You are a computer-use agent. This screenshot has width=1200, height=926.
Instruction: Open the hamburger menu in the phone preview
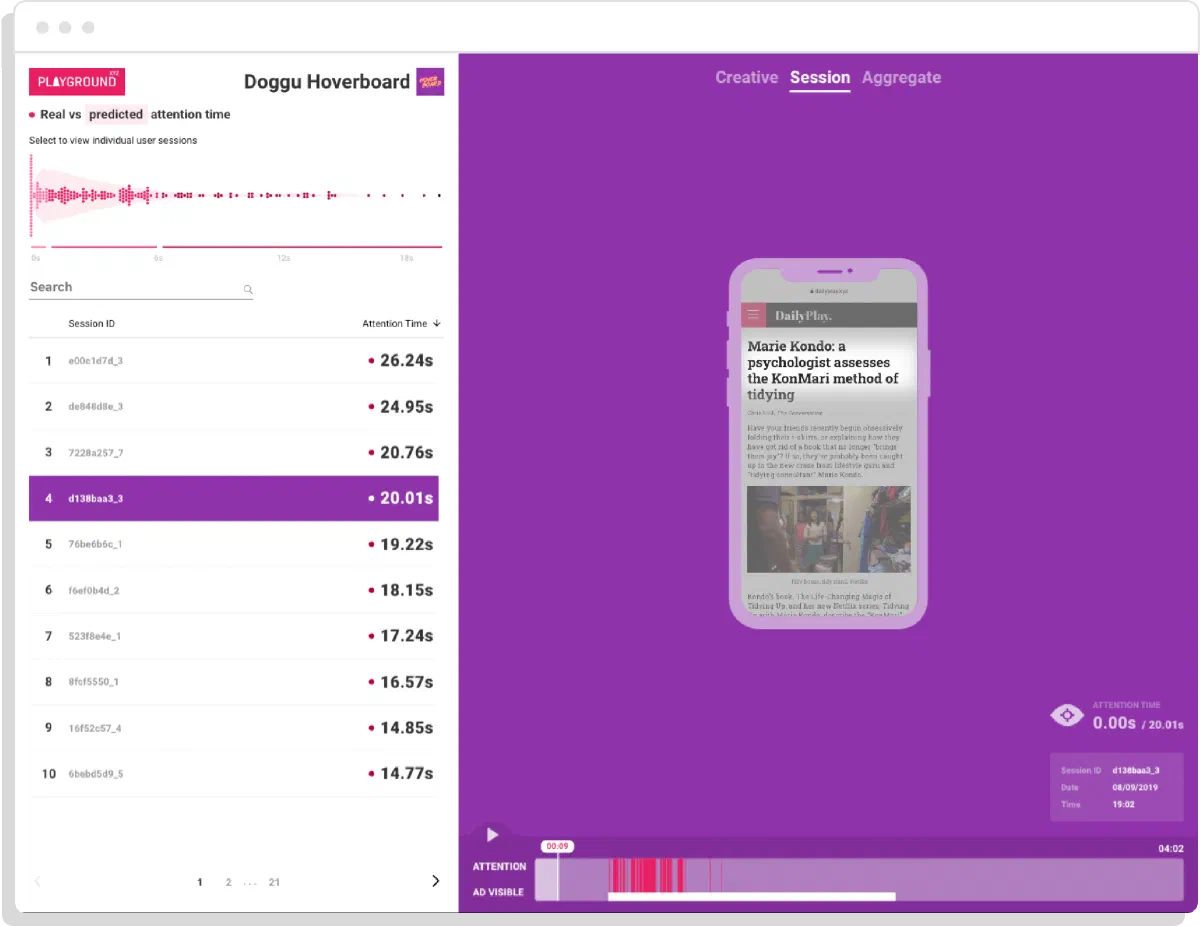pyautogui.click(x=753, y=315)
